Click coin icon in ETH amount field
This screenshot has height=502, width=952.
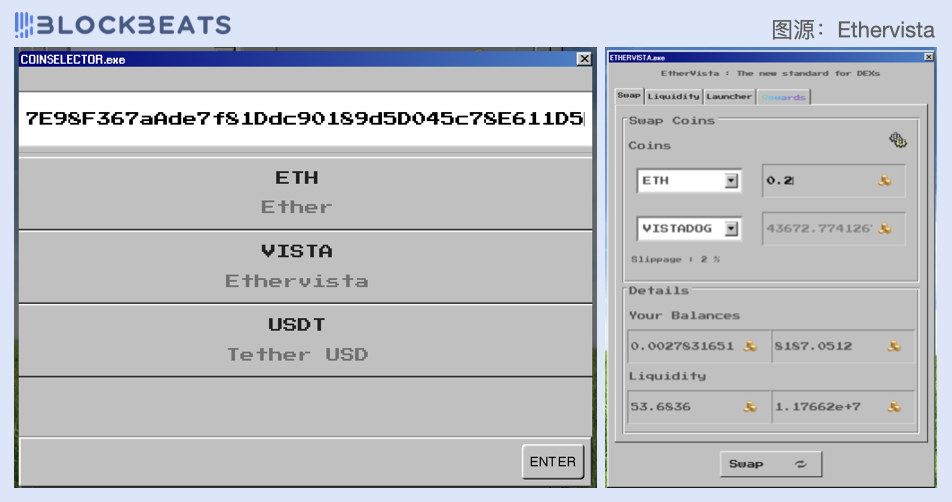[x=885, y=181]
